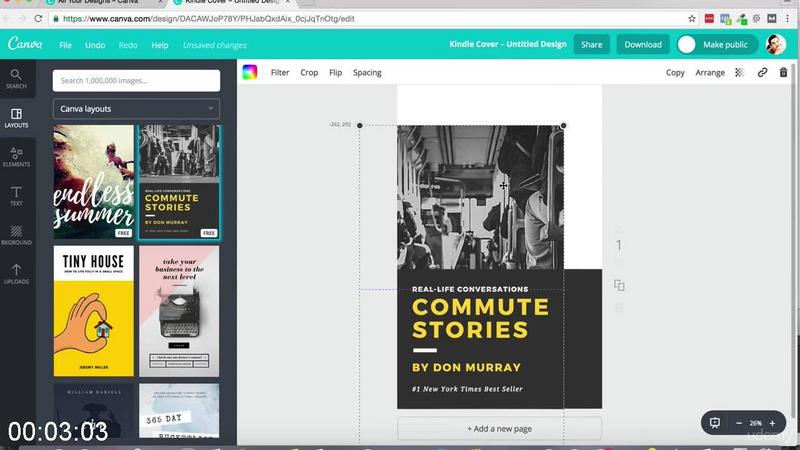The image size is (800, 450).
Task: Click the Kindle Cover design title
Action: point(508,44)
